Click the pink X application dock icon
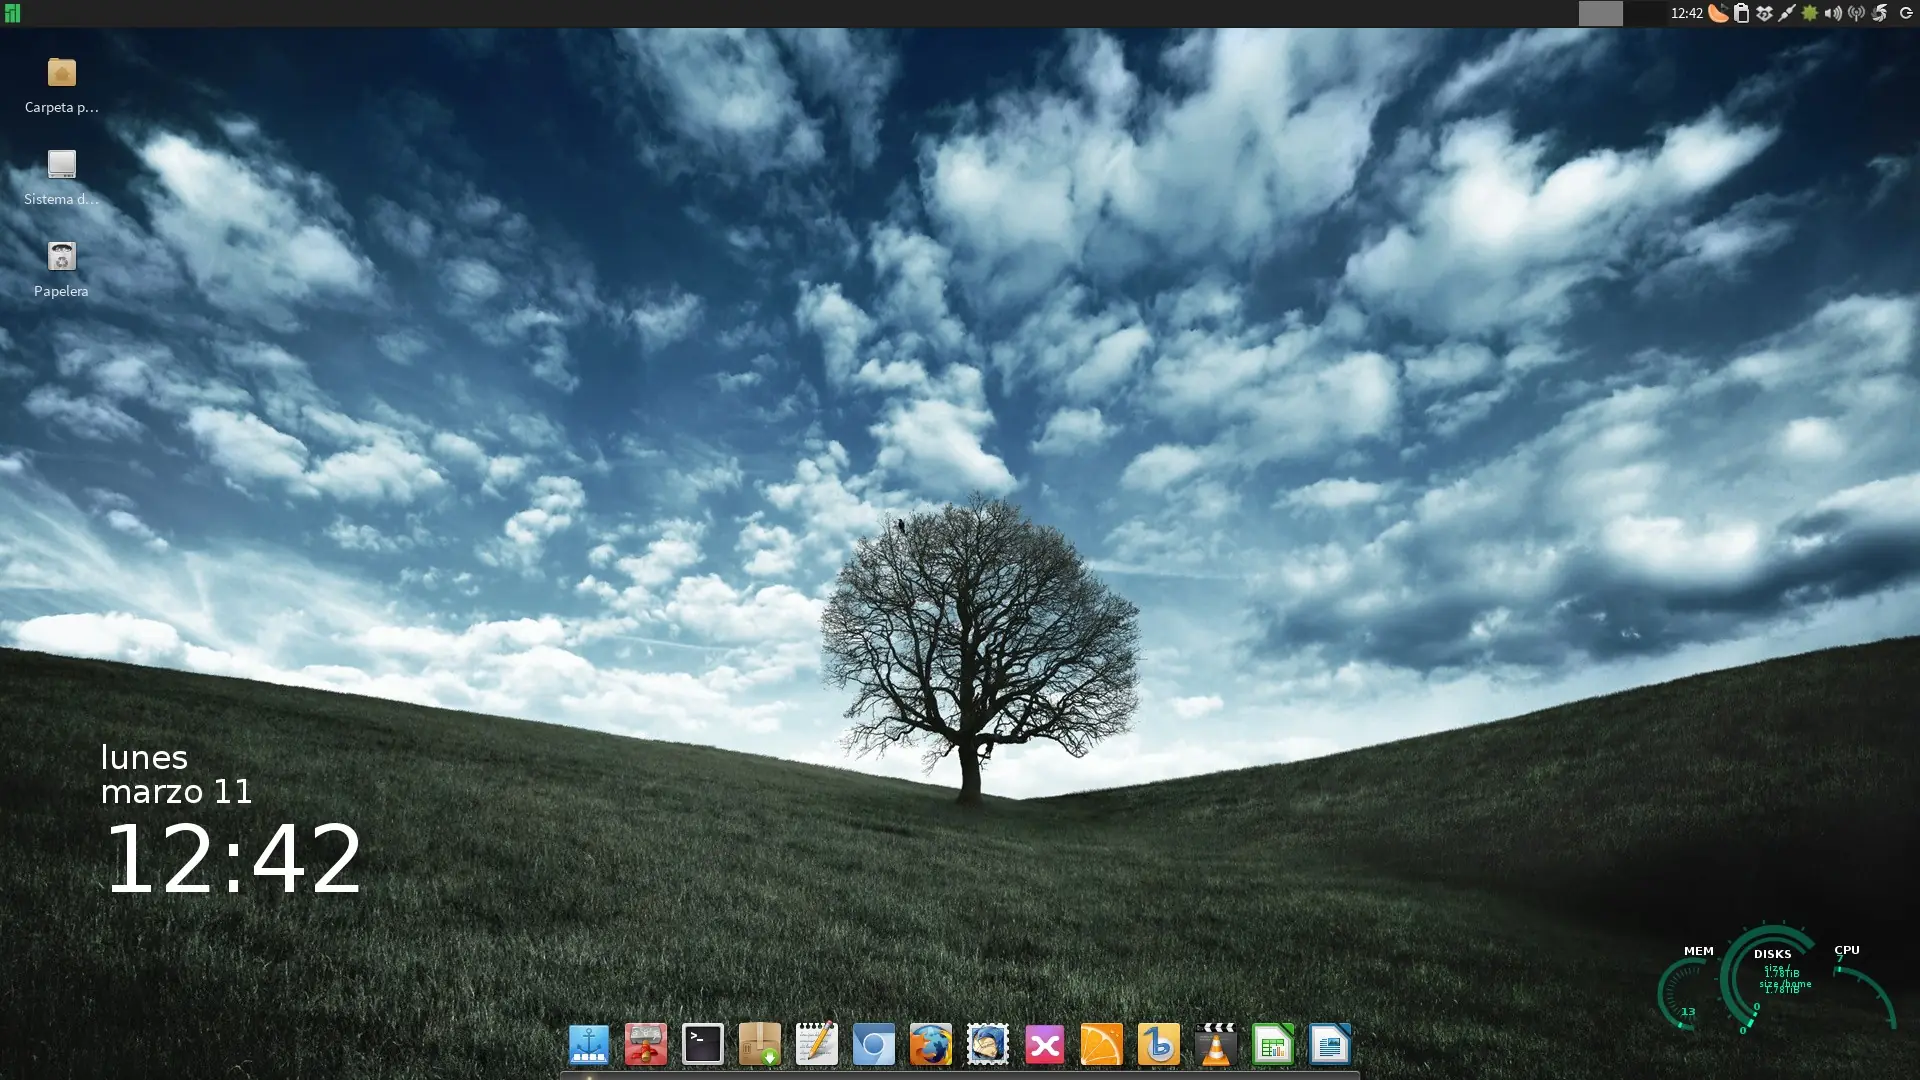Screen dimensions: 1920x1080 tap(1044, 1045)
